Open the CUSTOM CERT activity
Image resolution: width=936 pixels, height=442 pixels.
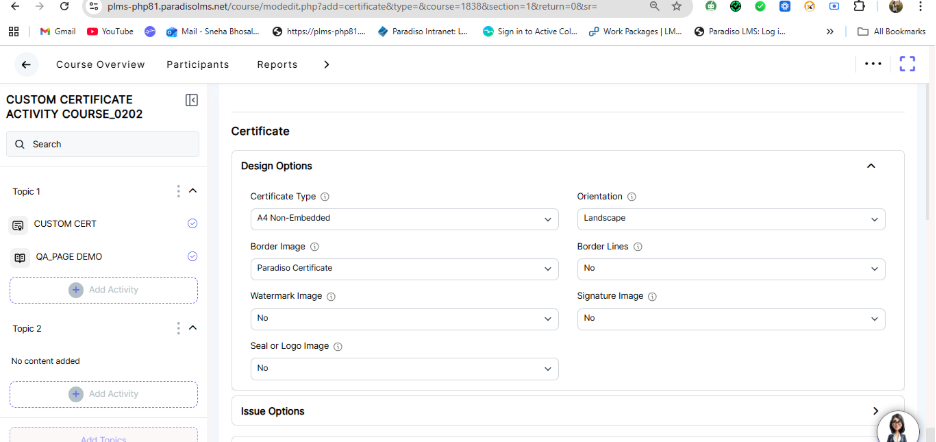65,224
